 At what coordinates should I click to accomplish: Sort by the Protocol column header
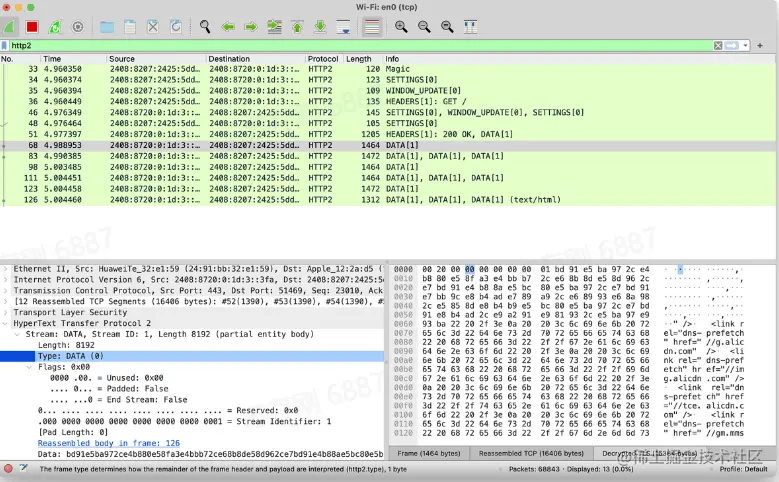click(x=324, y=59)
